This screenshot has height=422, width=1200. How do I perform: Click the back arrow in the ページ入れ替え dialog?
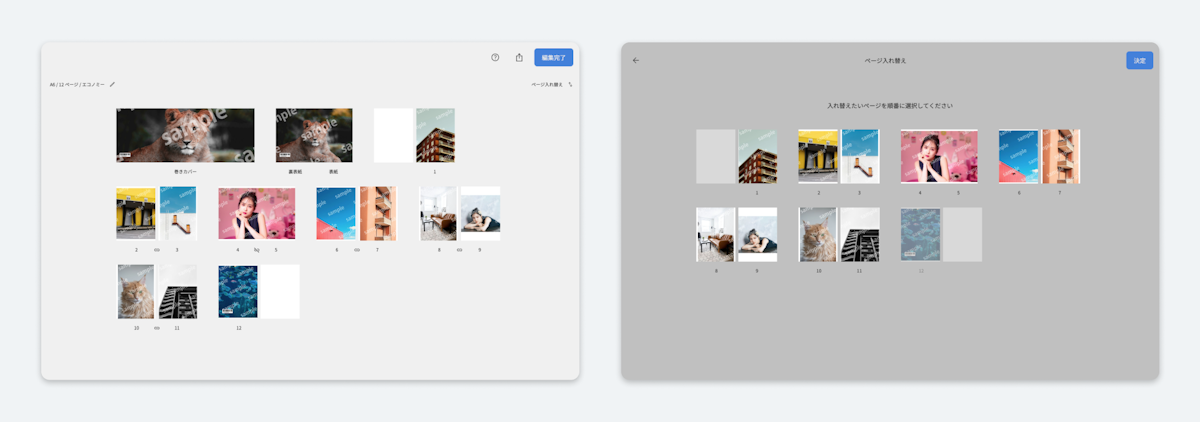[636, 60]
